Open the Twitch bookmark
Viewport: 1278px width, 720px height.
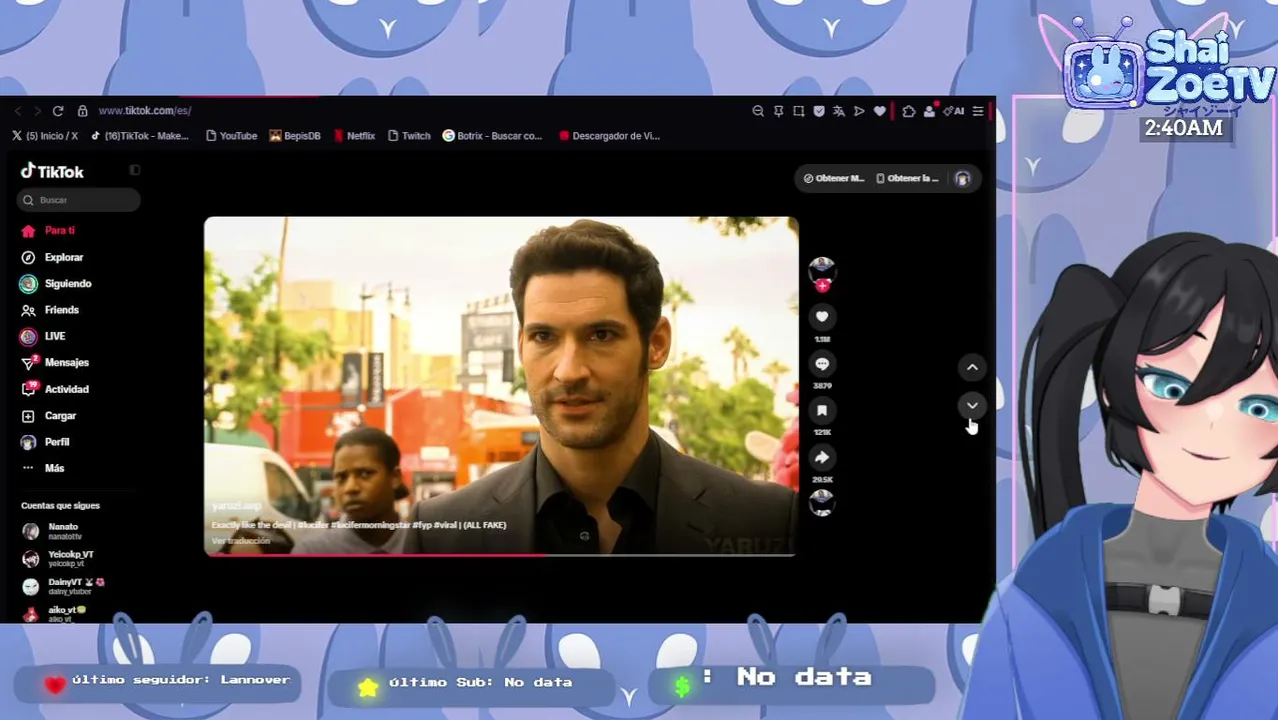409,136
